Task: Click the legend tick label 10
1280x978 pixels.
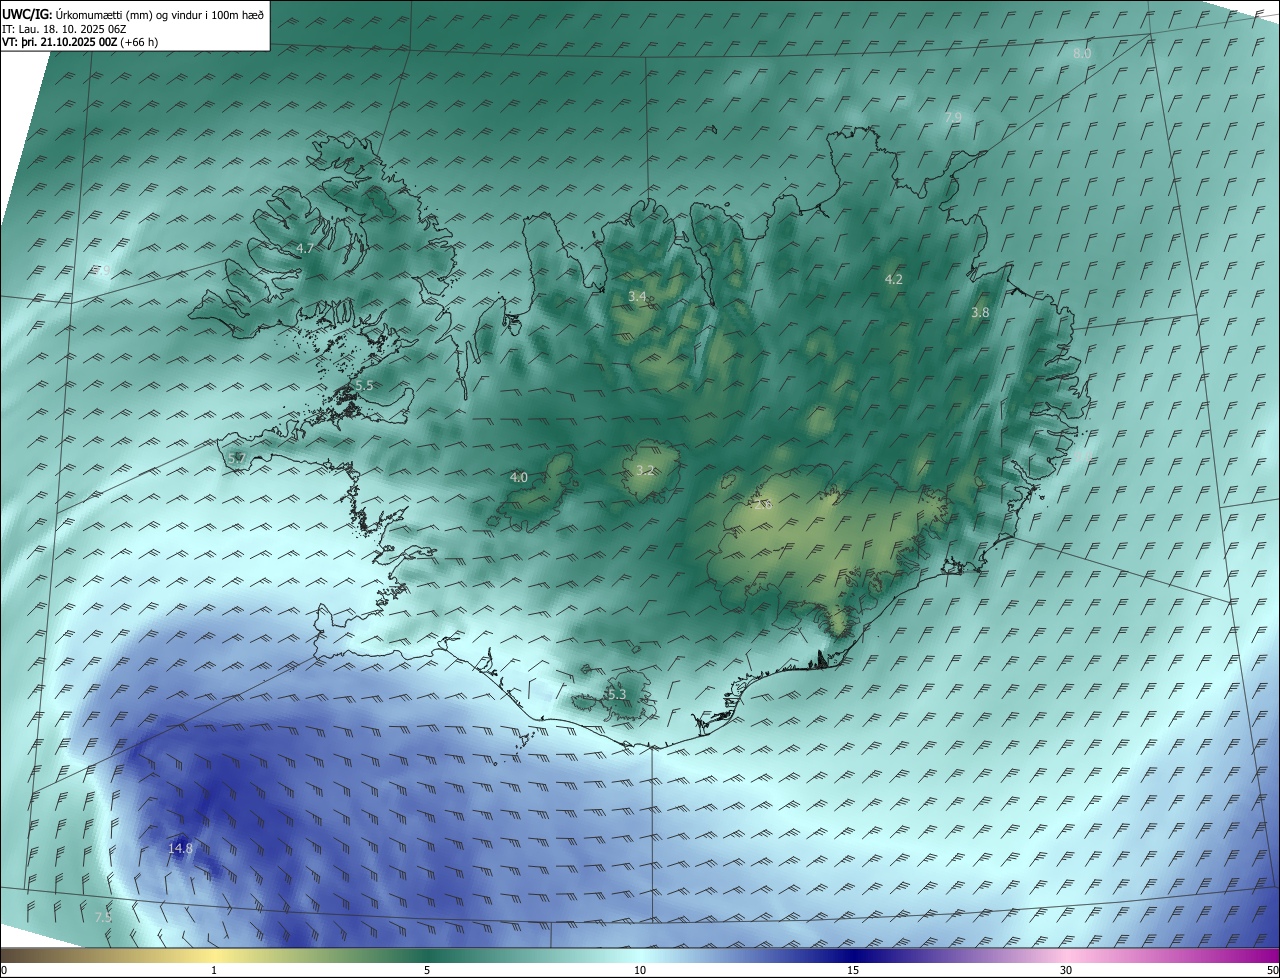Action: (x=640, y=970)
